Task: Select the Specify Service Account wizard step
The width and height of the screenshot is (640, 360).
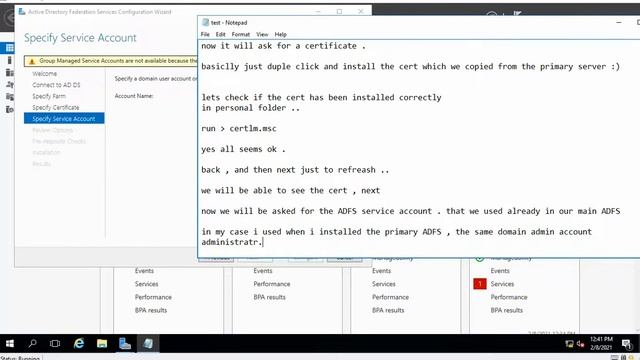Action: pos(64,118)
